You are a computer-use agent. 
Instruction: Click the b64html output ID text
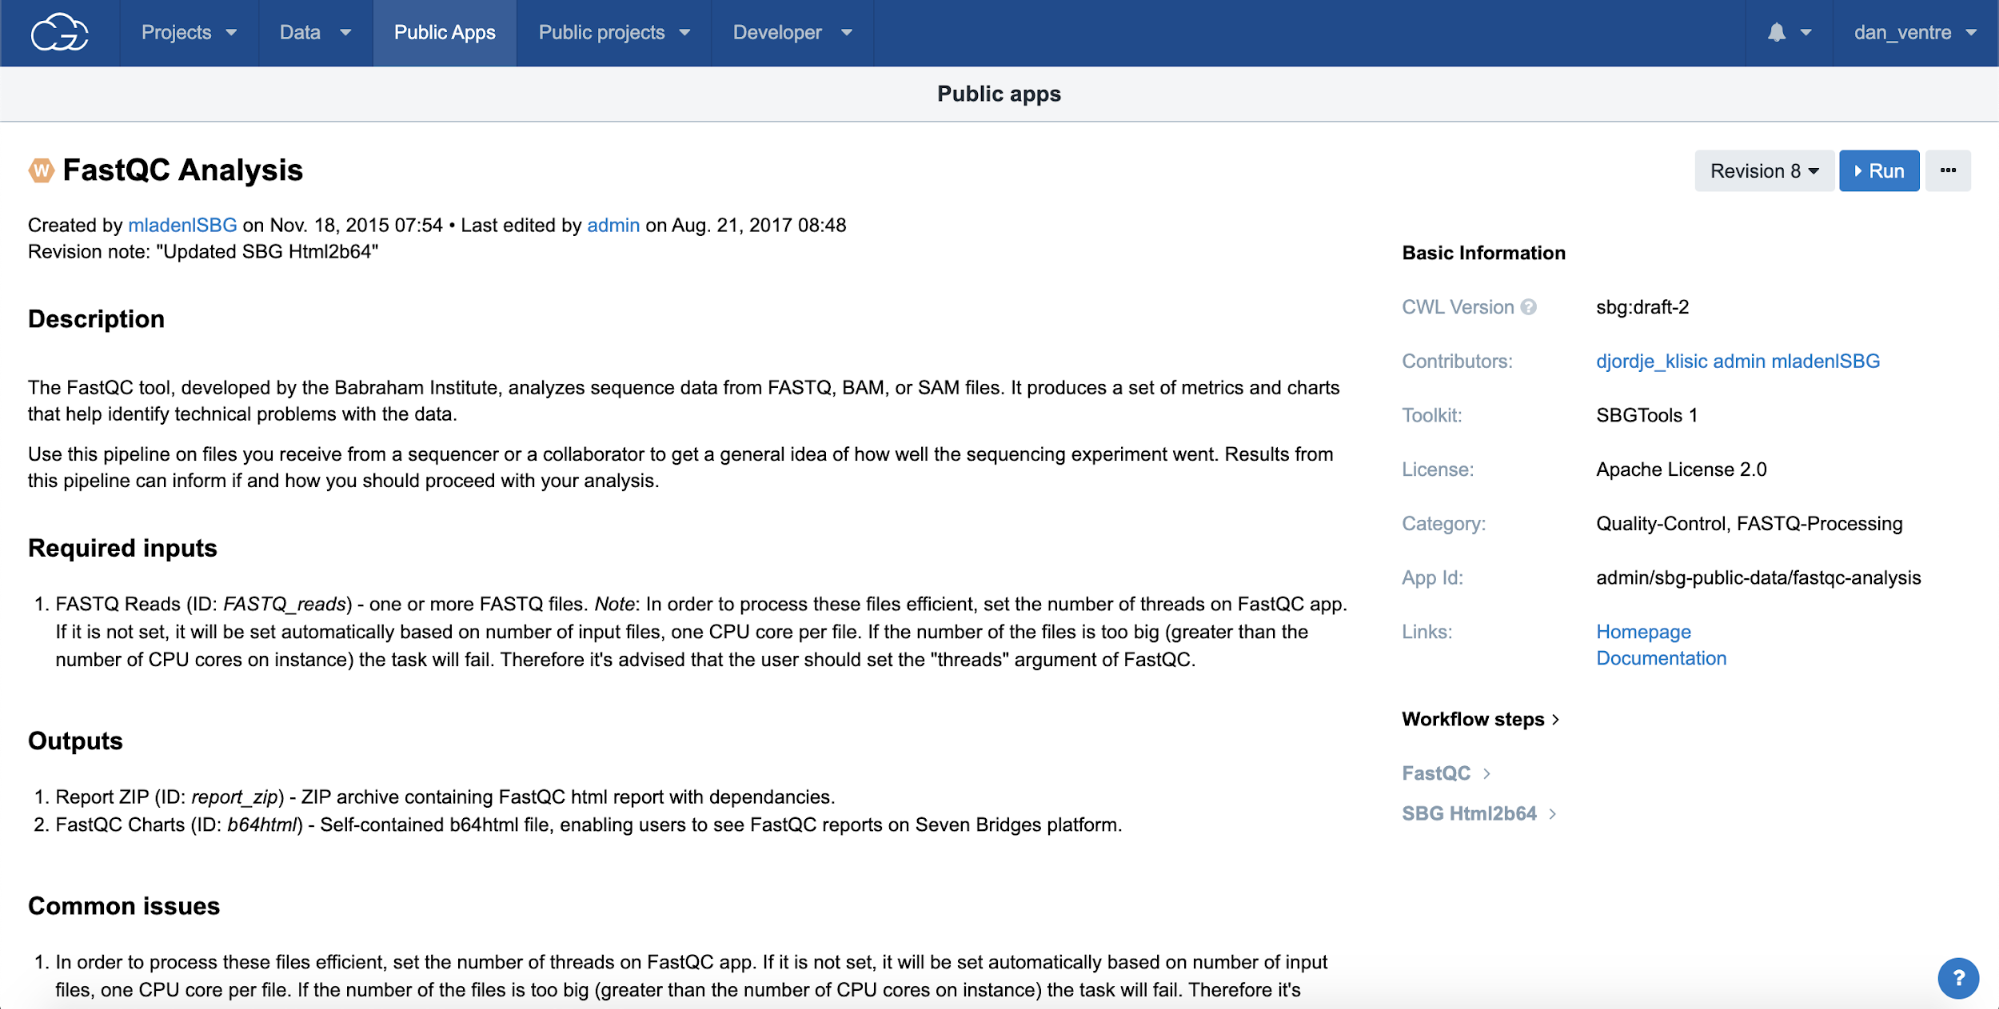point(262,825)
